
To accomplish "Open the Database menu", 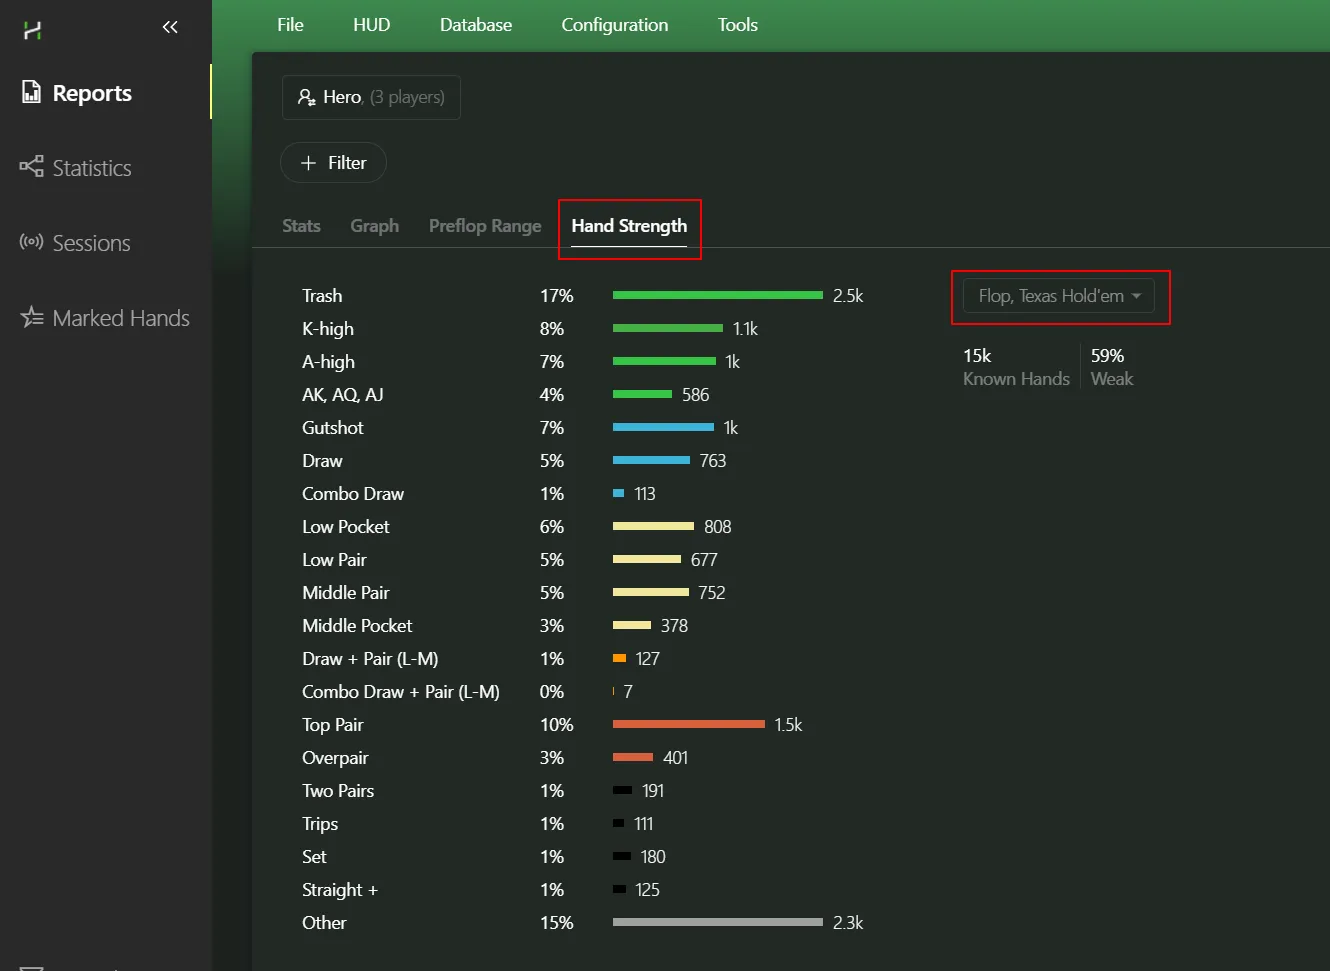I will point(475,25).
